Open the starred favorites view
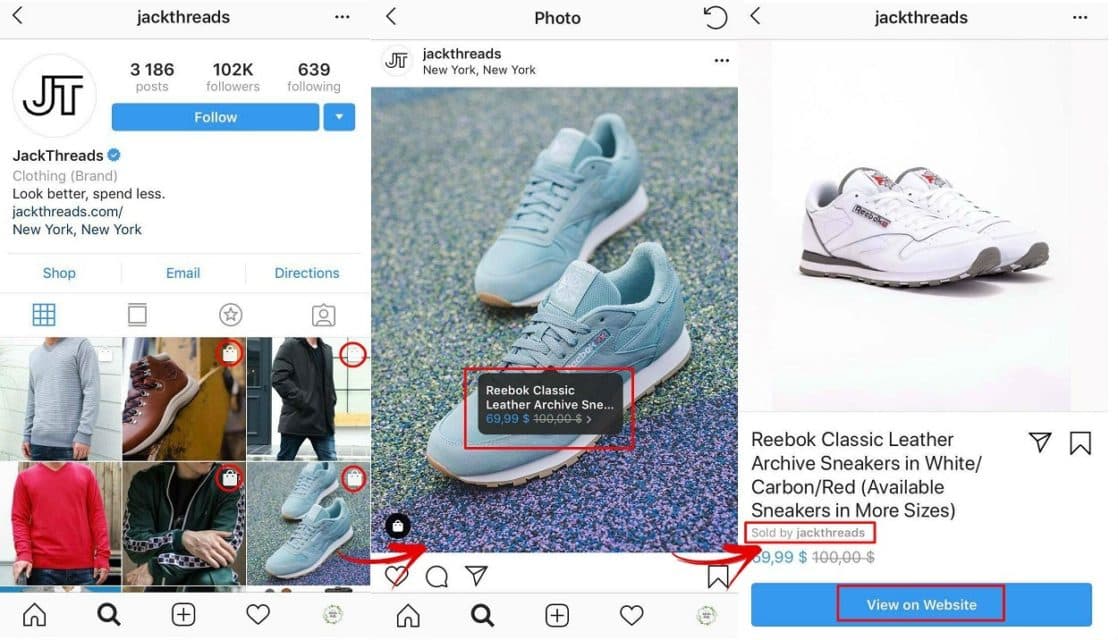This screenshot has width=1118, height=640. [x=230, y=314]
